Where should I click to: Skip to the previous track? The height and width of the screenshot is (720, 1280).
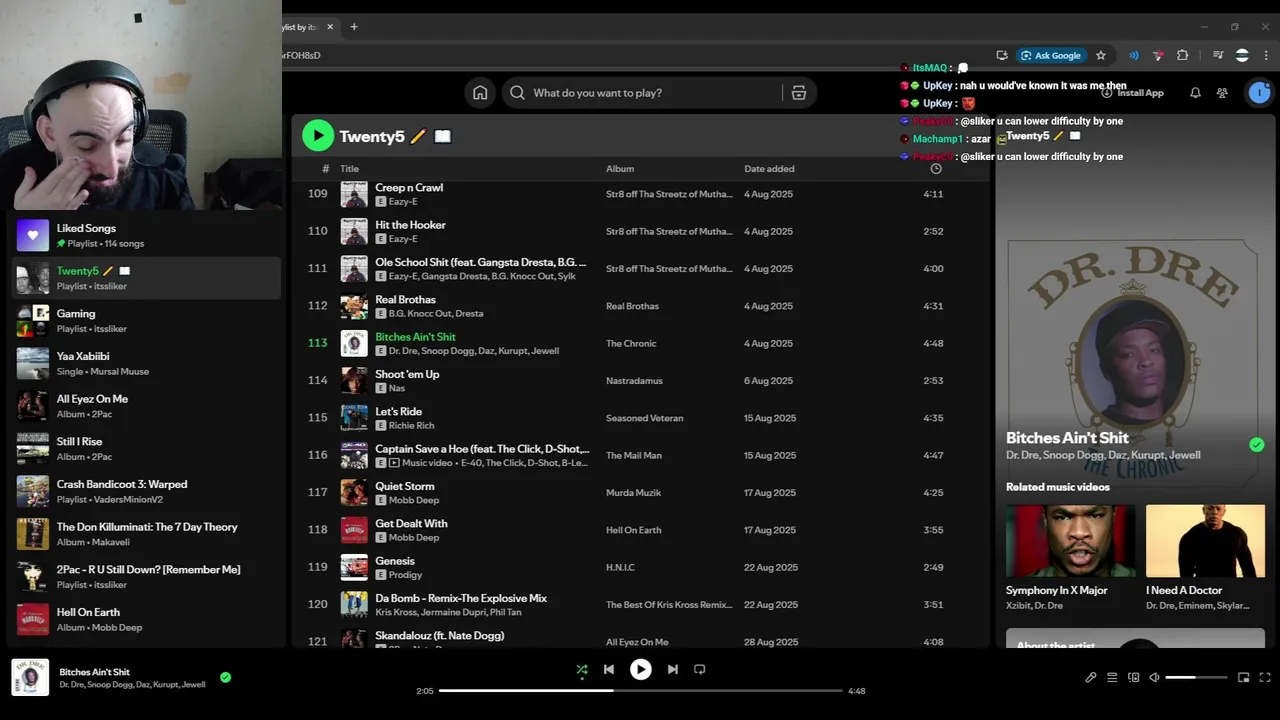(609, 670)
